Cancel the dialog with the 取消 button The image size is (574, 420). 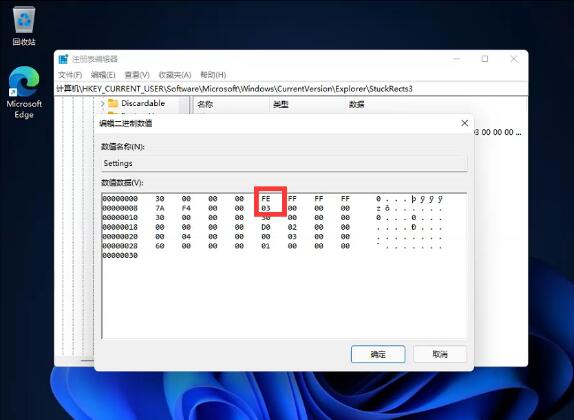coord(440,354)
